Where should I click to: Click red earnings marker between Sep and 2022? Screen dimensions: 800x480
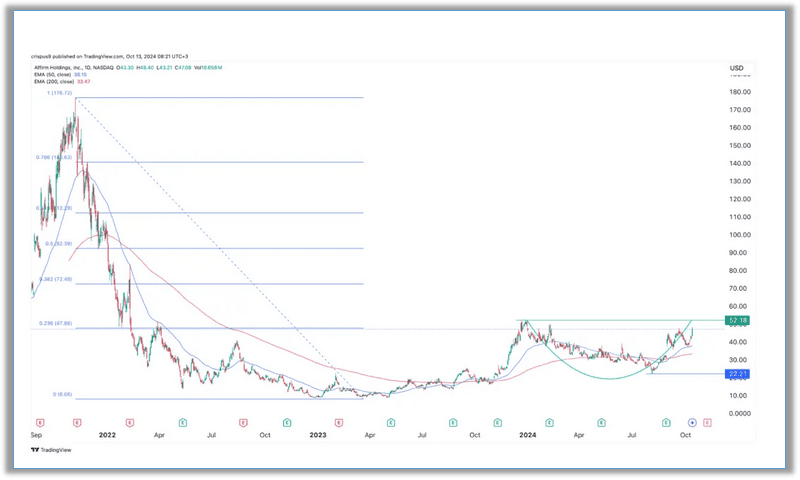(77, 422)
